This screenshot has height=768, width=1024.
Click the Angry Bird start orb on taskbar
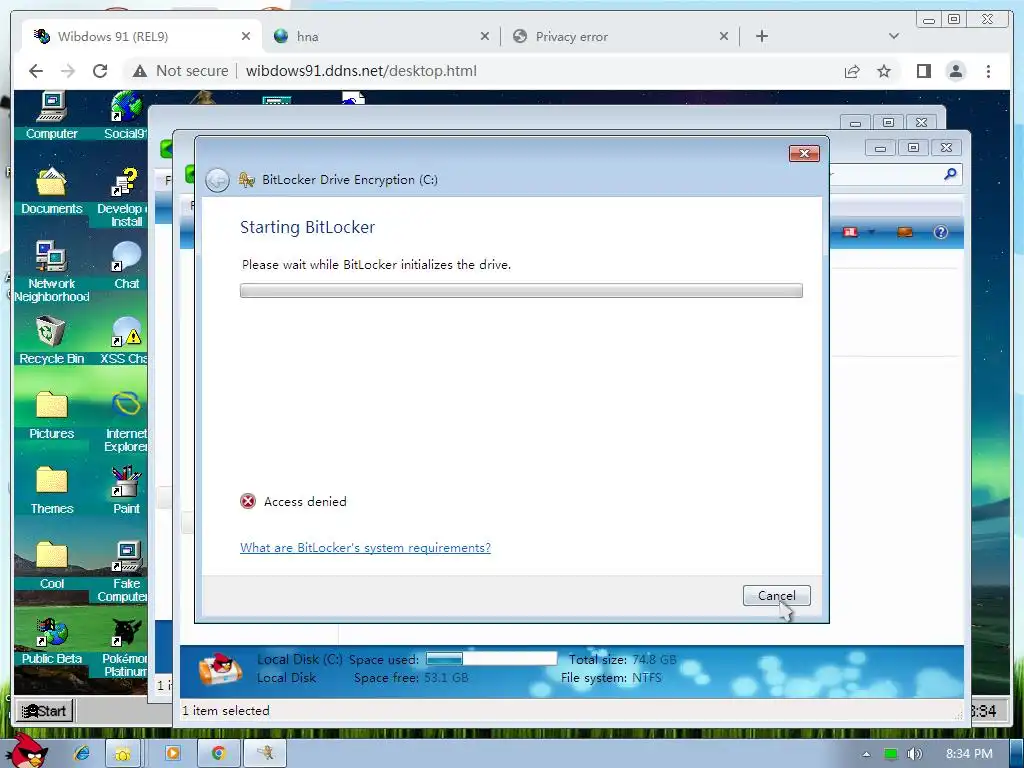click(27, 751)
